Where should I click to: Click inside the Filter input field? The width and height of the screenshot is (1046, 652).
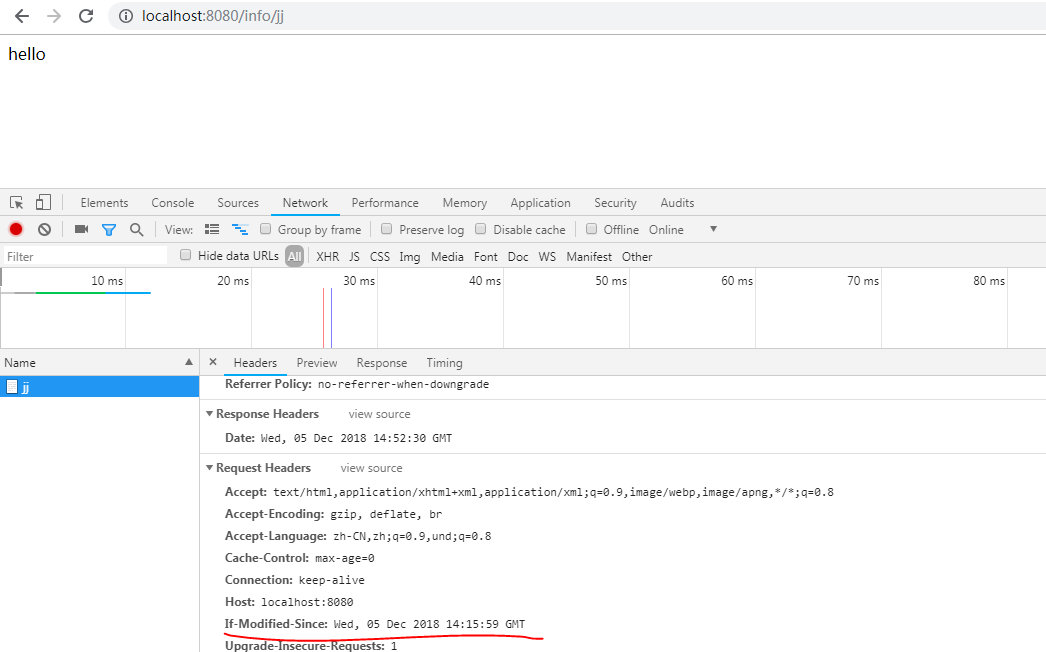(80, 256)
